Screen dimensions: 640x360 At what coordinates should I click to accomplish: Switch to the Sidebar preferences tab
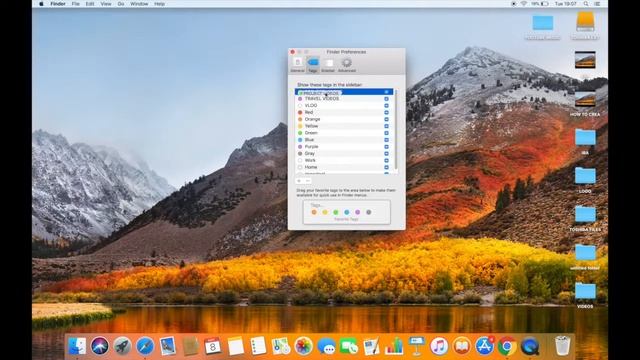tap(328, 64)
